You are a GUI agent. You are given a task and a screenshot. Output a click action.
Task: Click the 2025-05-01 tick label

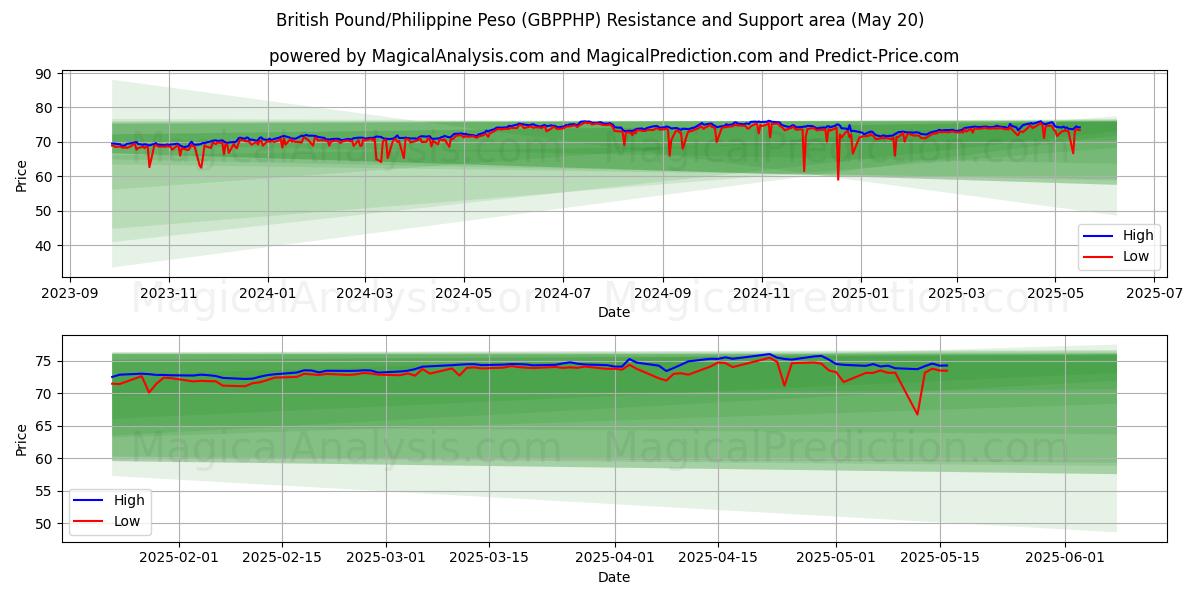click(835, 558)
